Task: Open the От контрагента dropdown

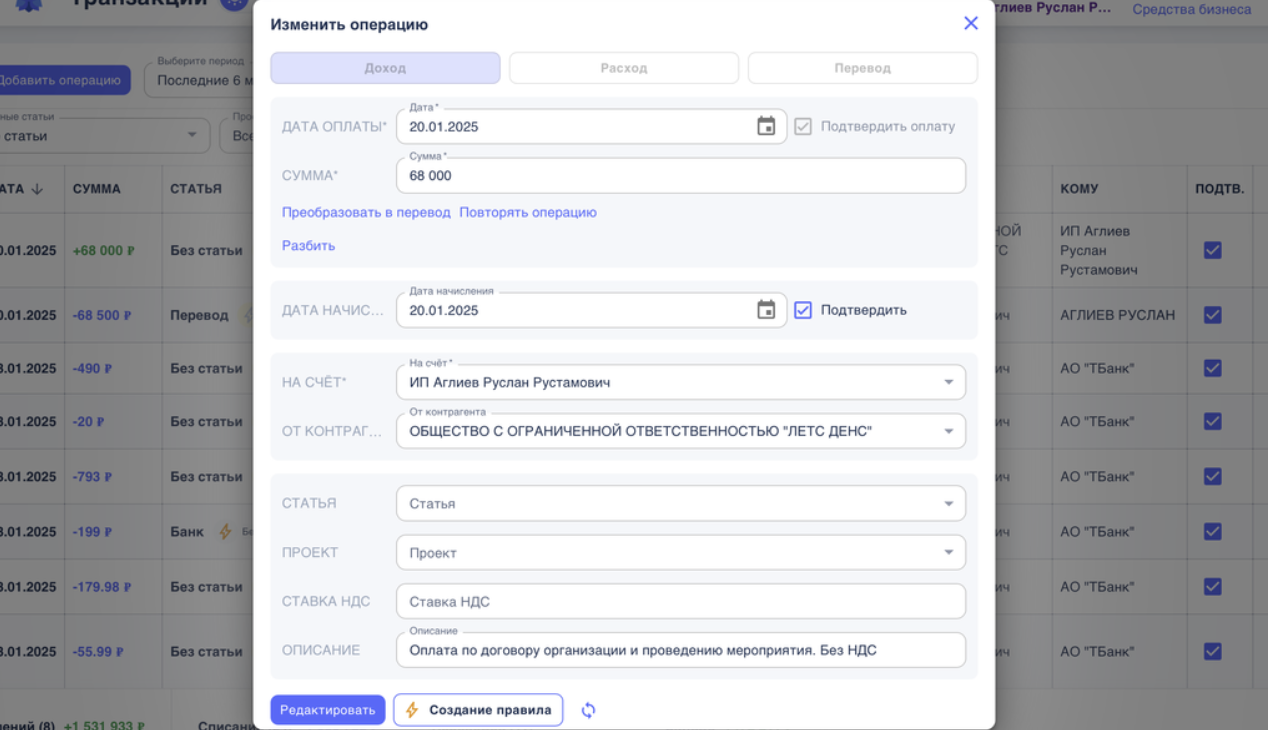Action: (948, 430)
